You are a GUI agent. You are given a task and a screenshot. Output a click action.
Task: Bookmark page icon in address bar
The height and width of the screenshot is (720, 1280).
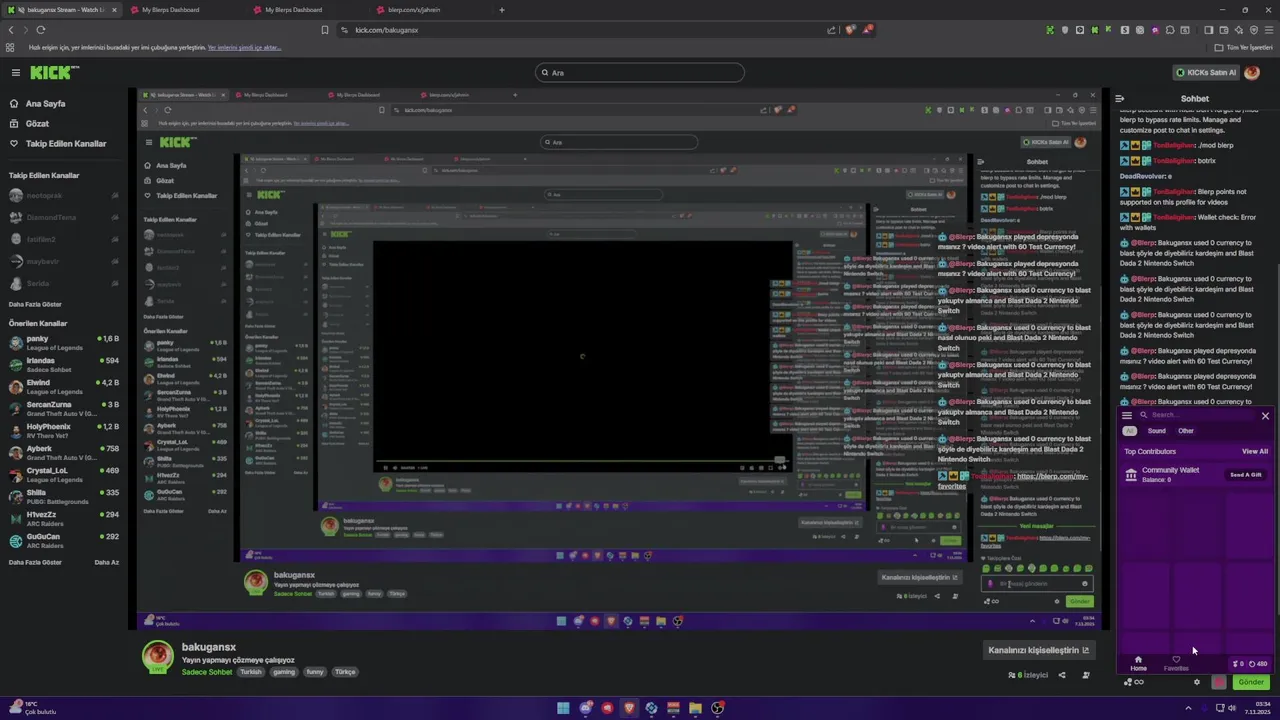325,30
